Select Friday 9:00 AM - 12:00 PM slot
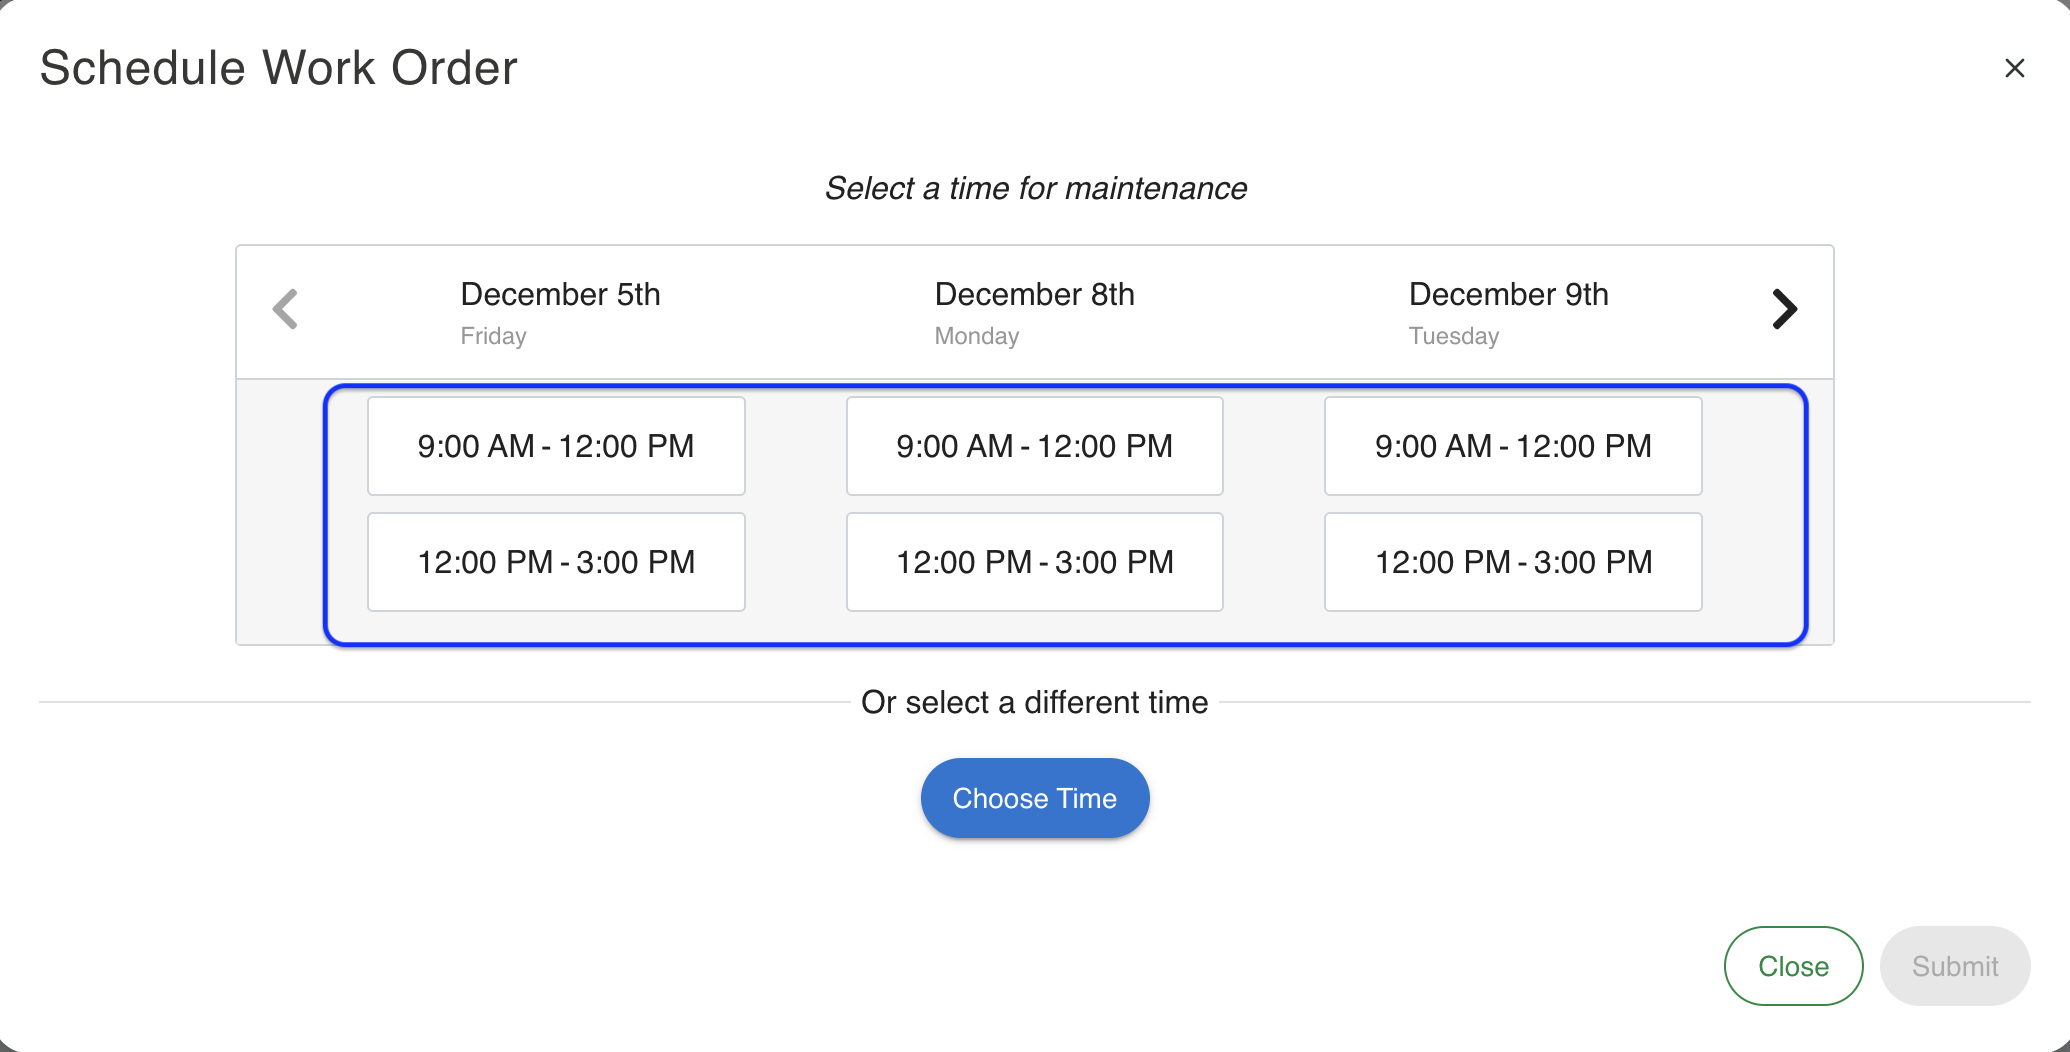This screenshot has width=2070, height=1052. 556,446
